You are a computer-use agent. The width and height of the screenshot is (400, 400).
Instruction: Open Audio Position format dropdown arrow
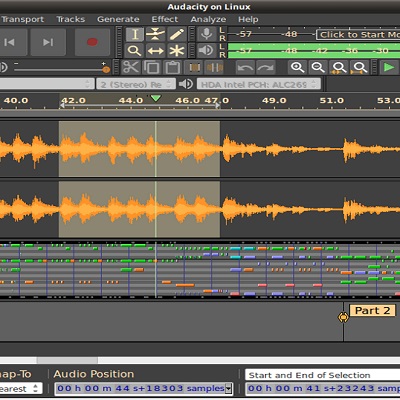(228, 389)
